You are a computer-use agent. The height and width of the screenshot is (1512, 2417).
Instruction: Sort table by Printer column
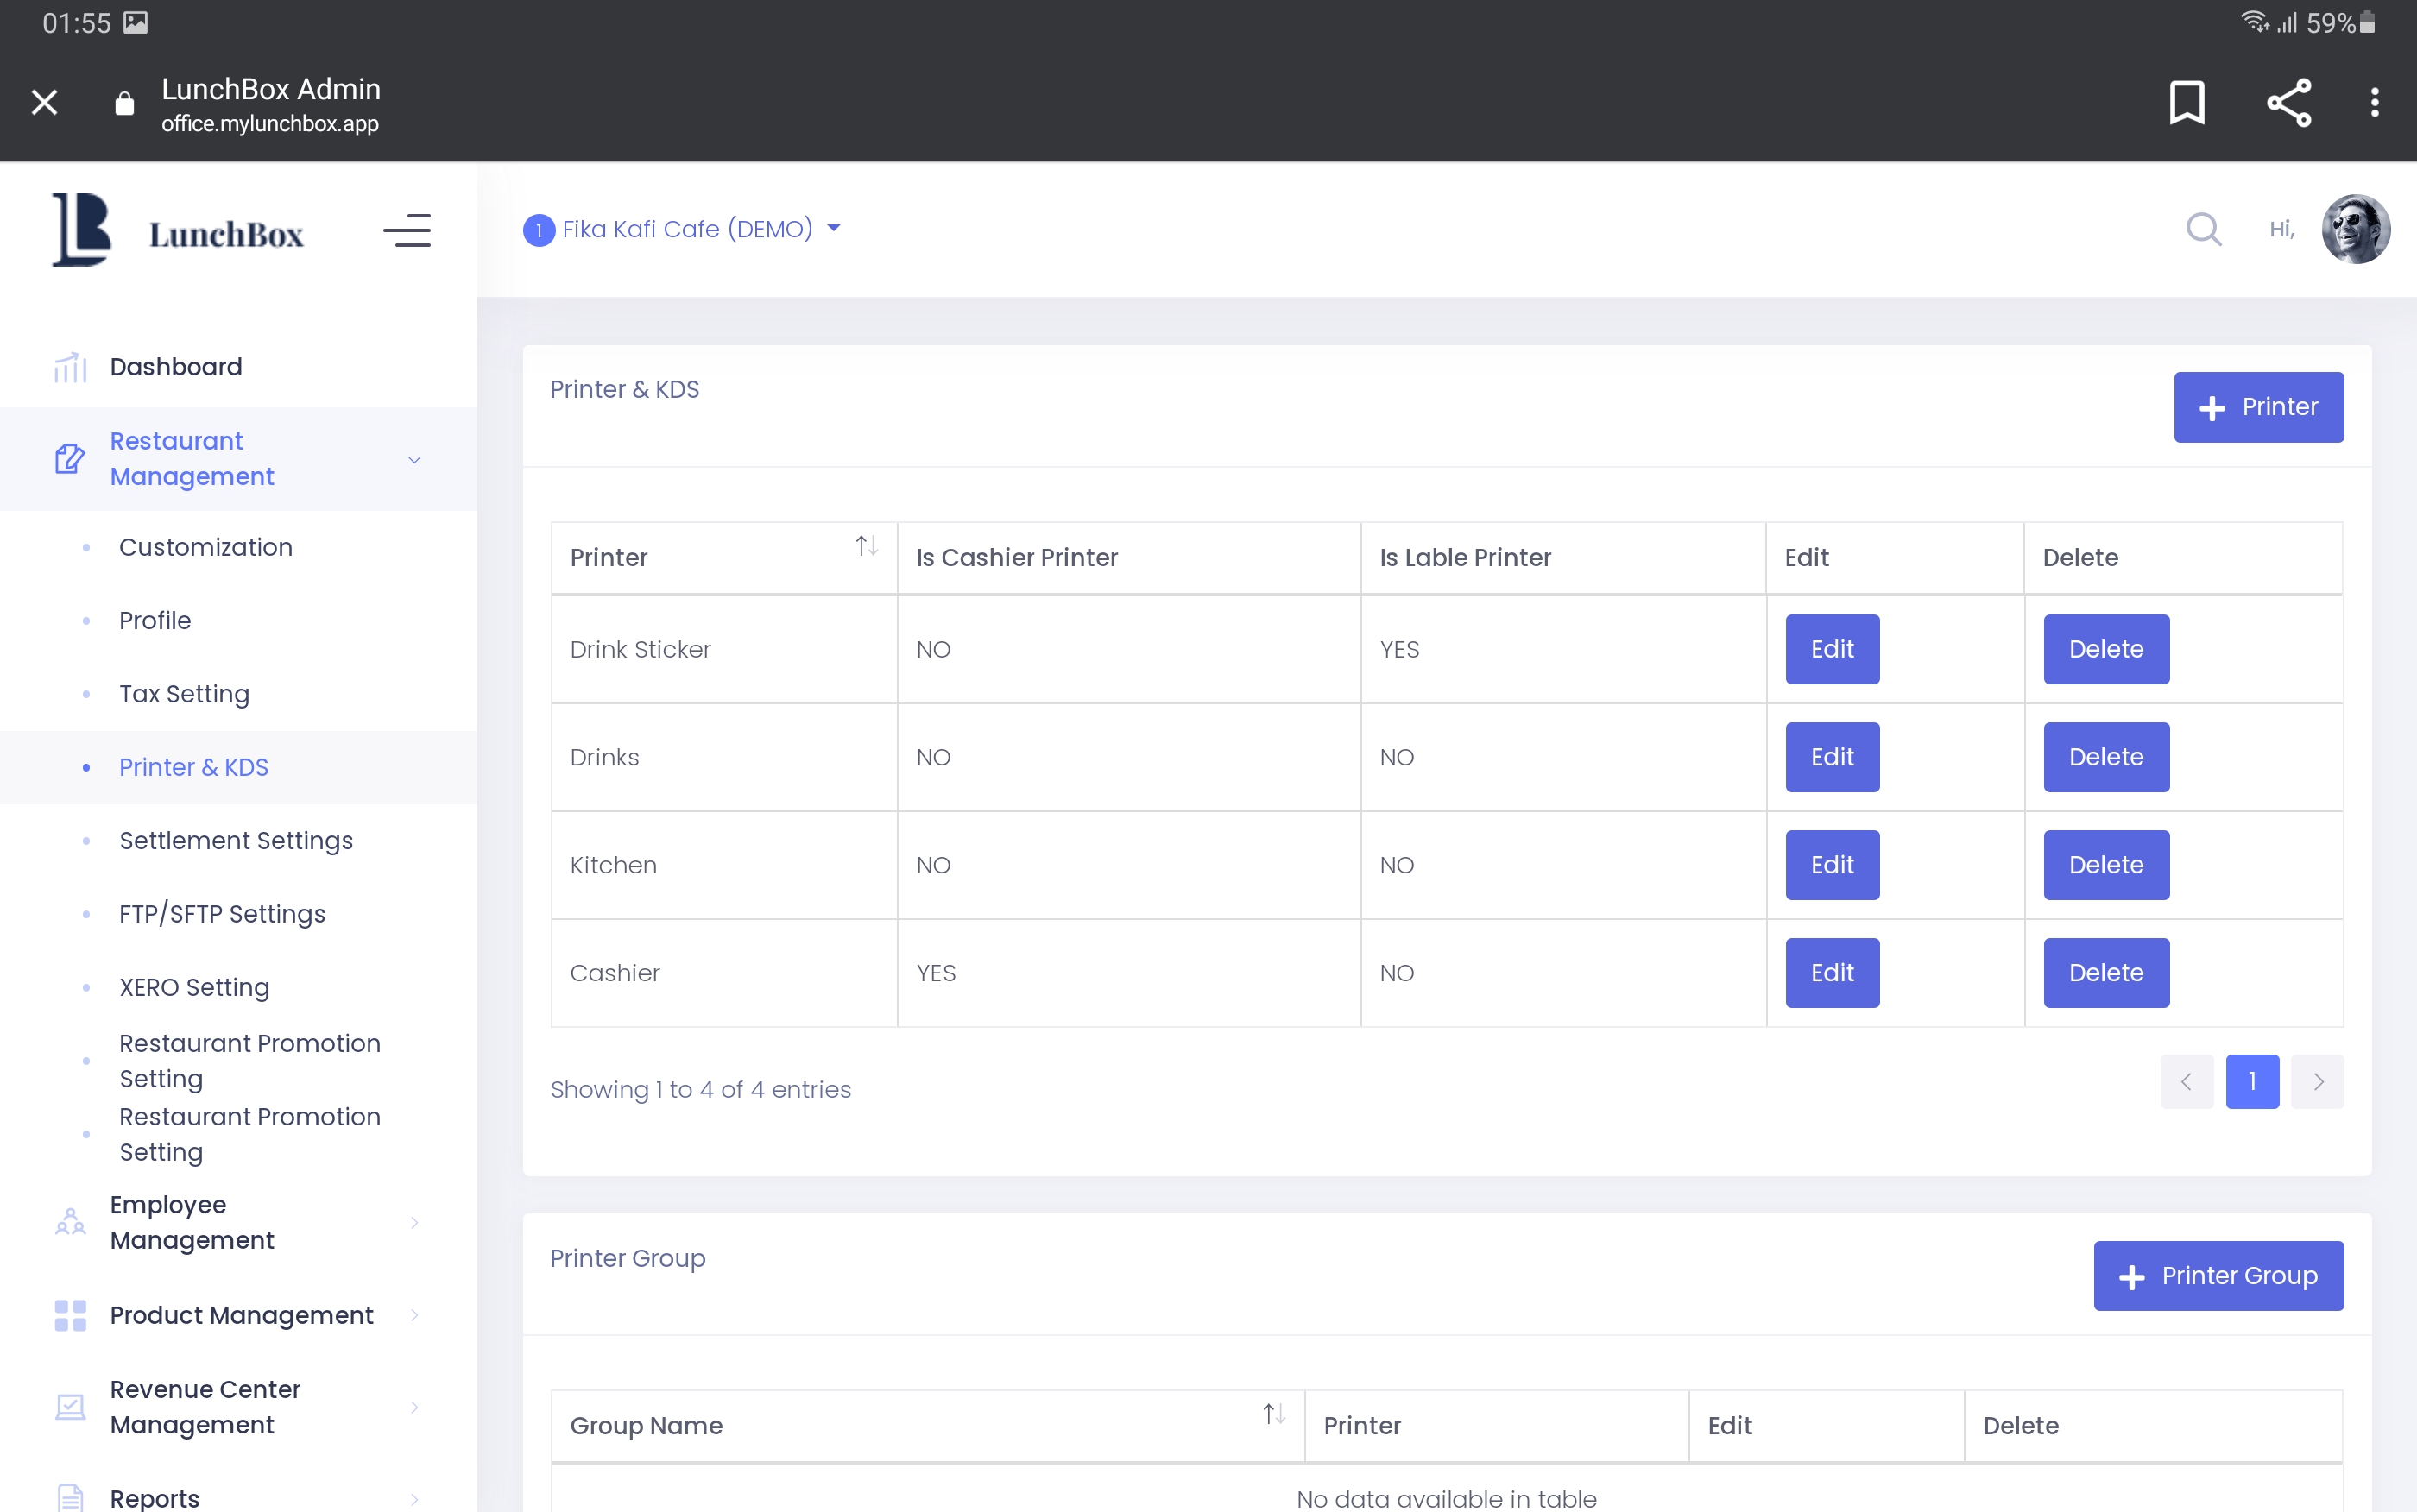tap(866, 546)
